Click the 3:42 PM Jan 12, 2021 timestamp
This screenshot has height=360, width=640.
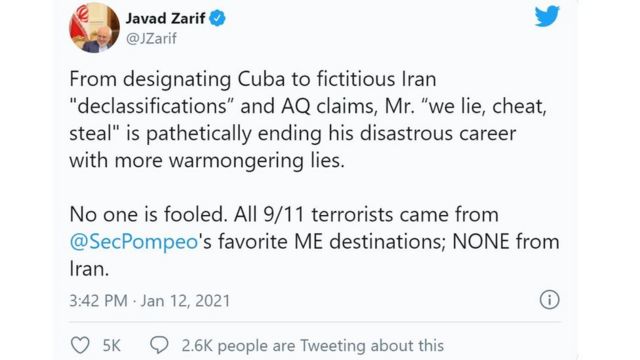pos(149,301)
